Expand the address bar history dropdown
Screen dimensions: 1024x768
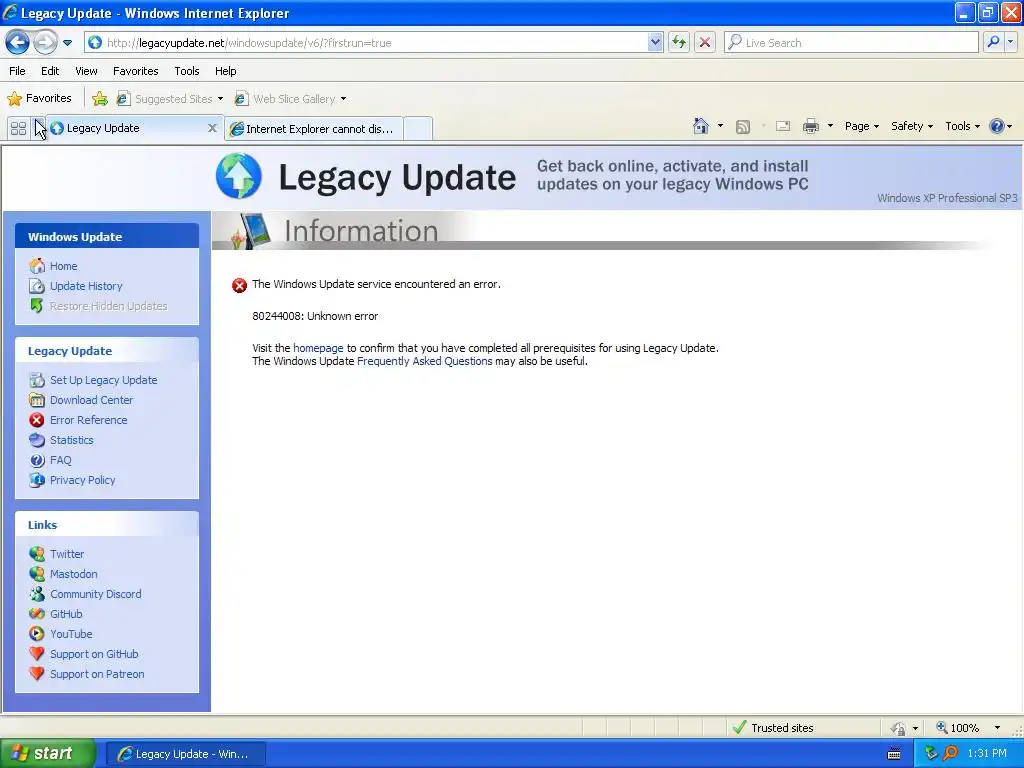click(656, 42)
